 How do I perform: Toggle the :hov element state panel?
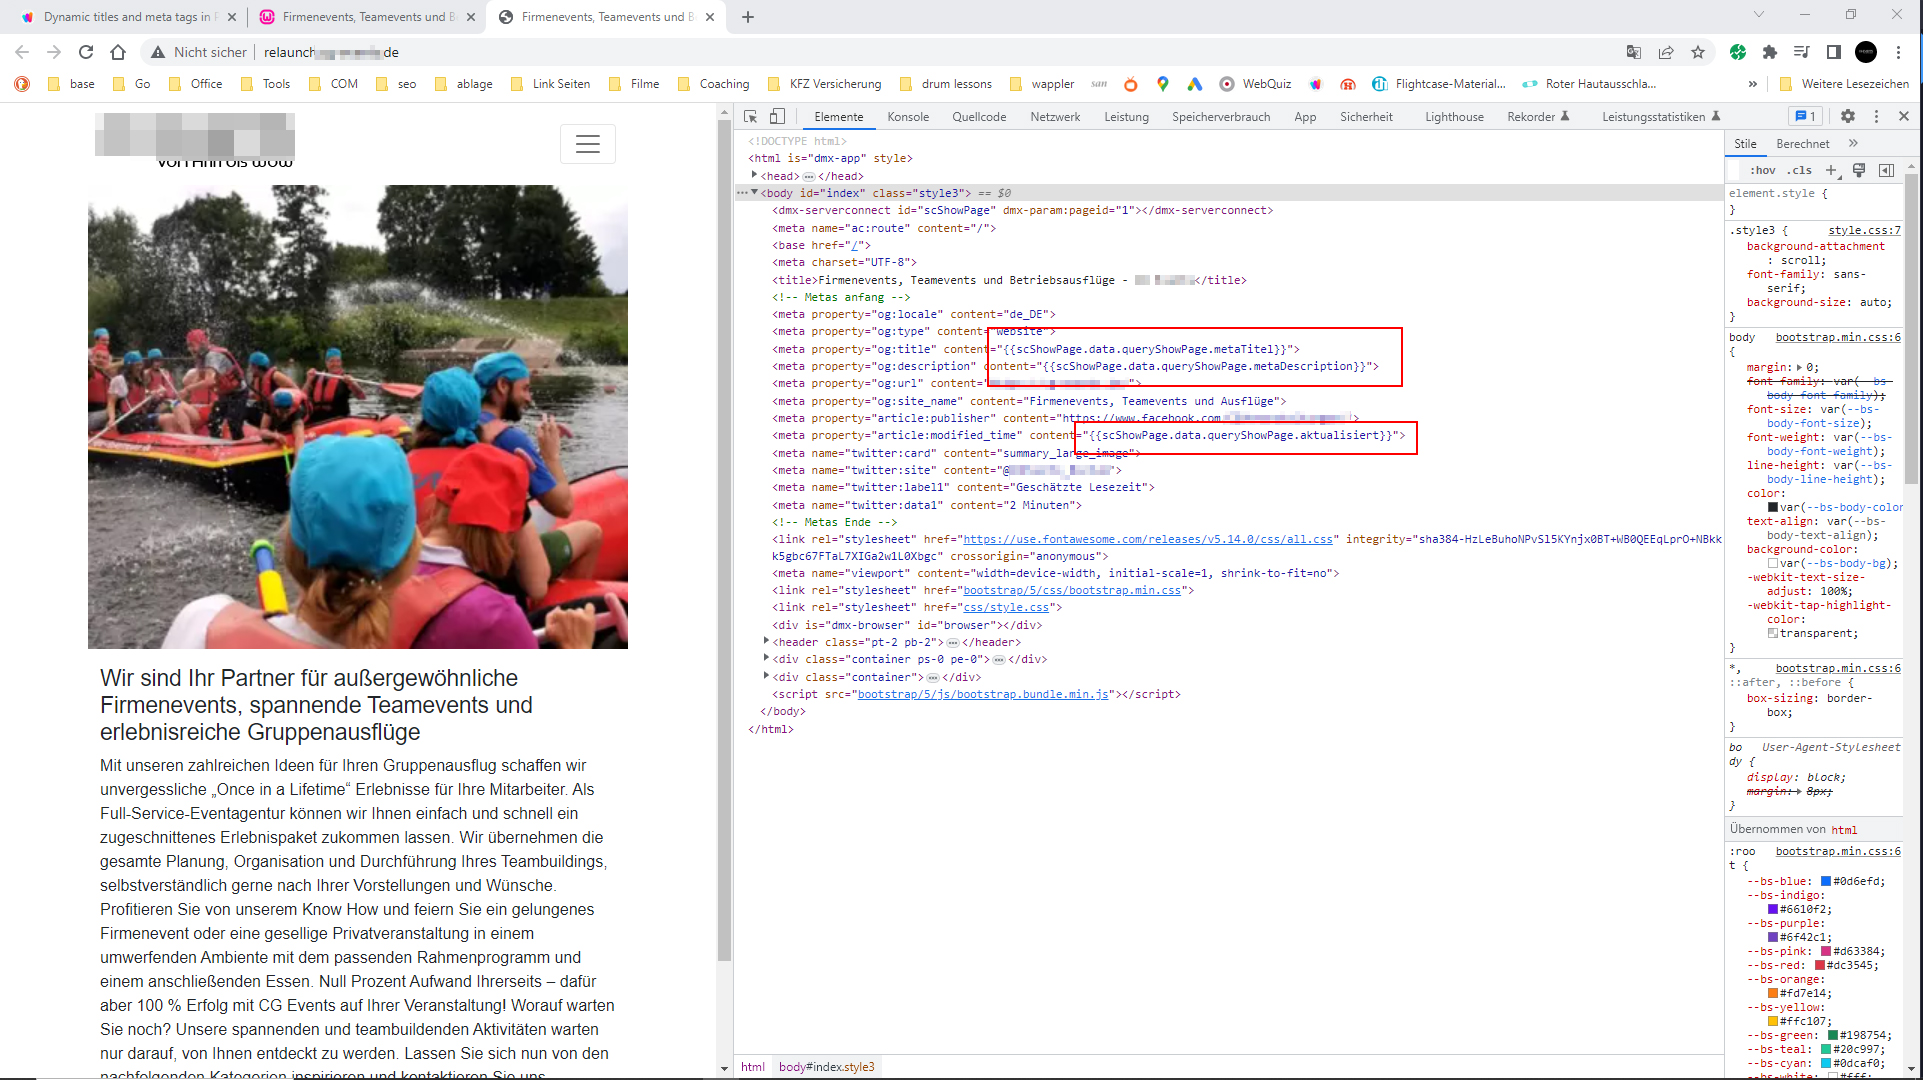pyautogui.click(x=1762, y=171)
